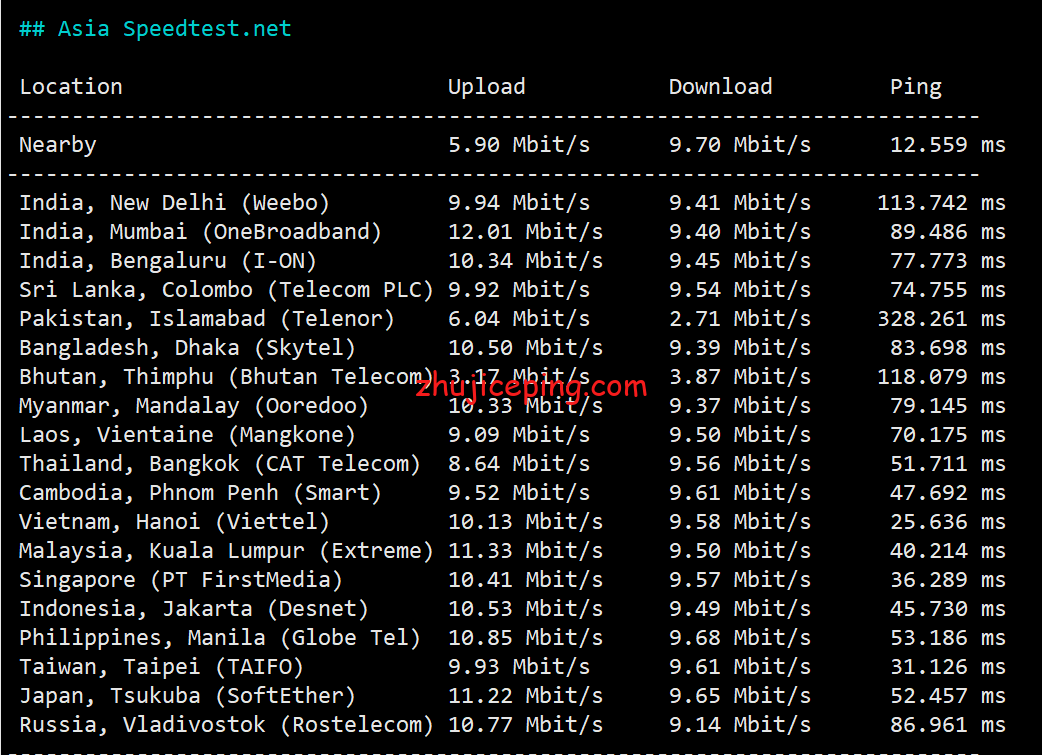Click Singapore ping '36.289 ms'
1042x755 pixels.
click(948, 580)
